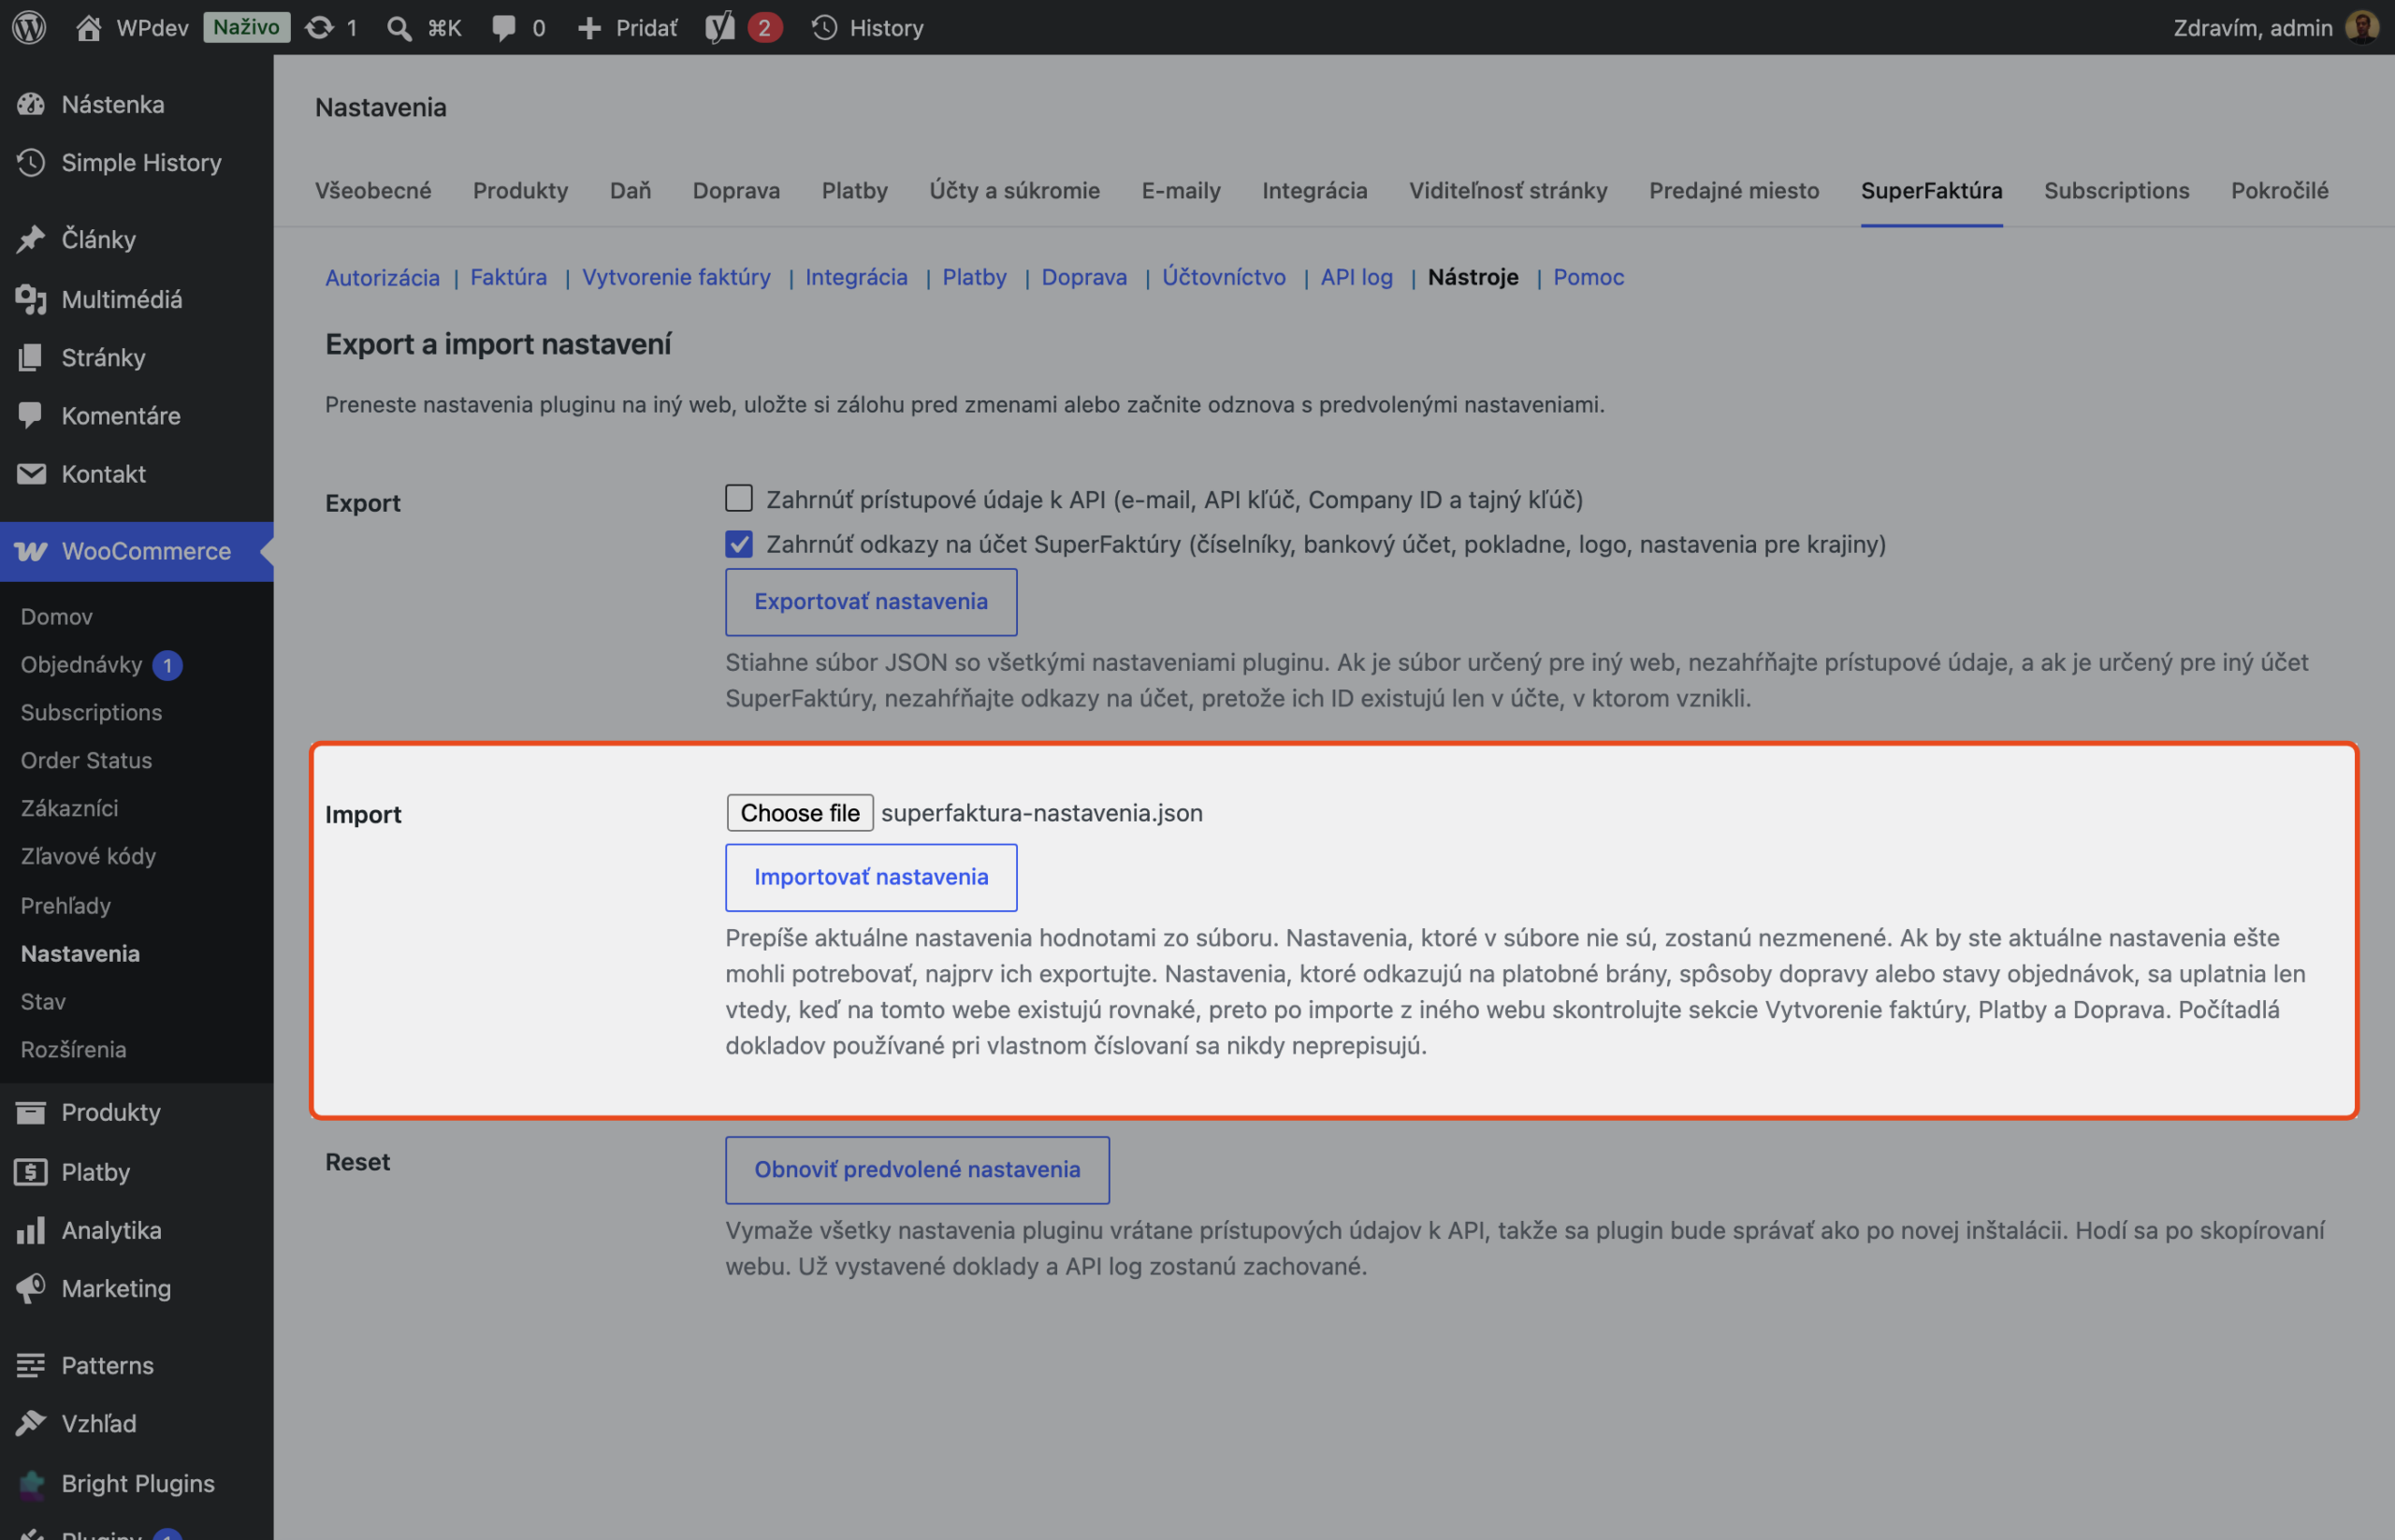Switch to the Doprava settings tab
This screenshot has width=2395, height=1540.
(x=736, y=190)
